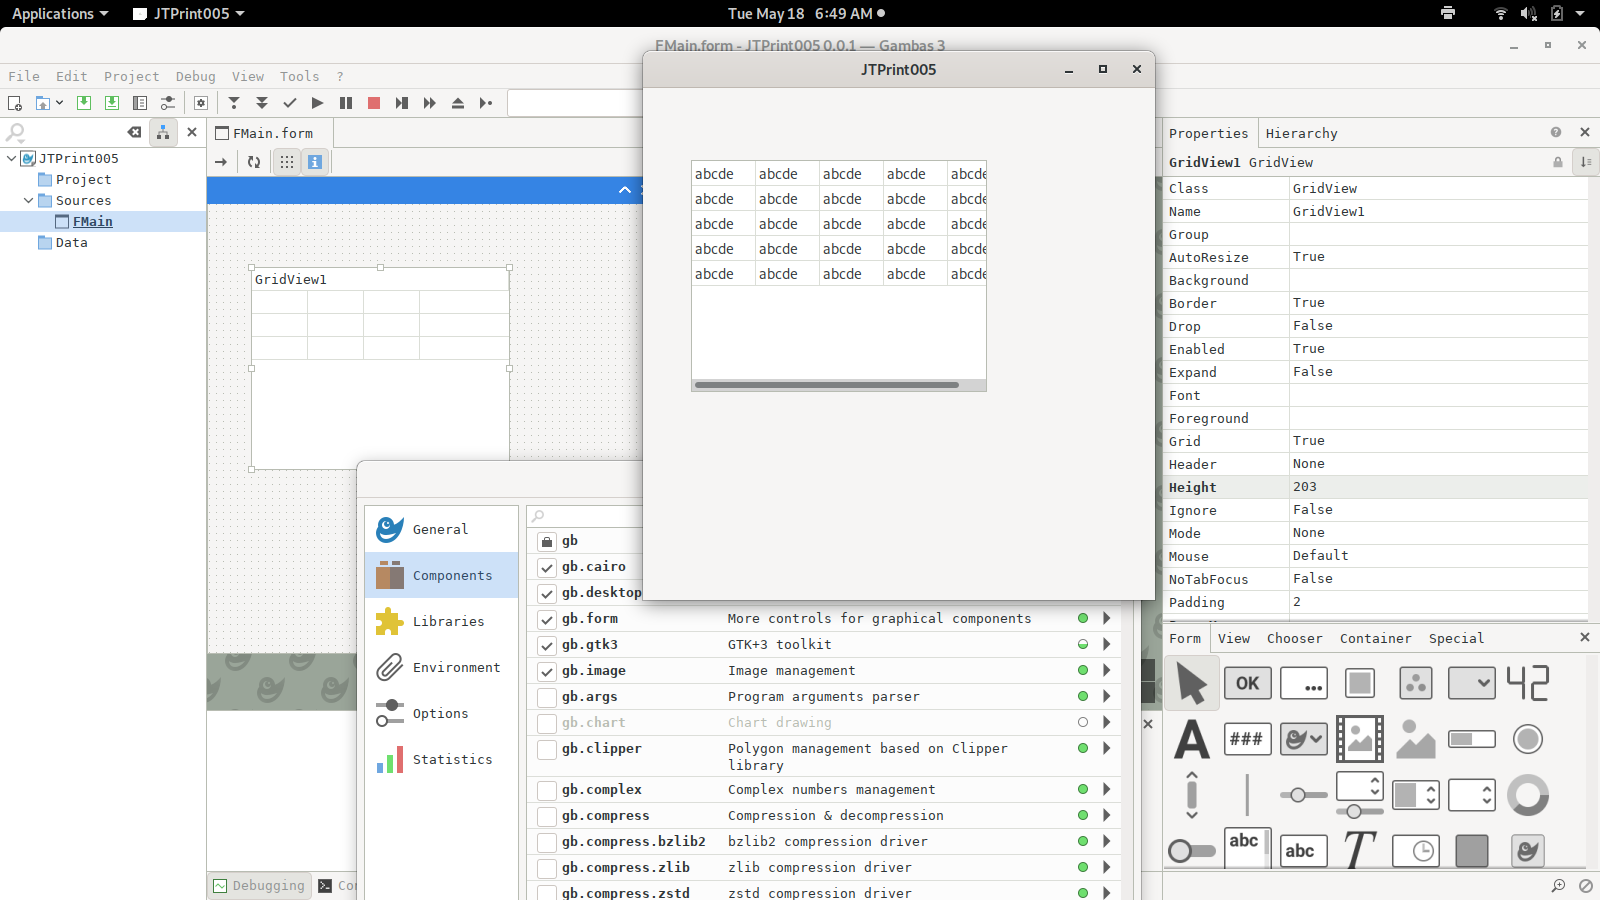Uncheck the gb.image component
This screenshot has height=900, width=1600.
[547, 671]
